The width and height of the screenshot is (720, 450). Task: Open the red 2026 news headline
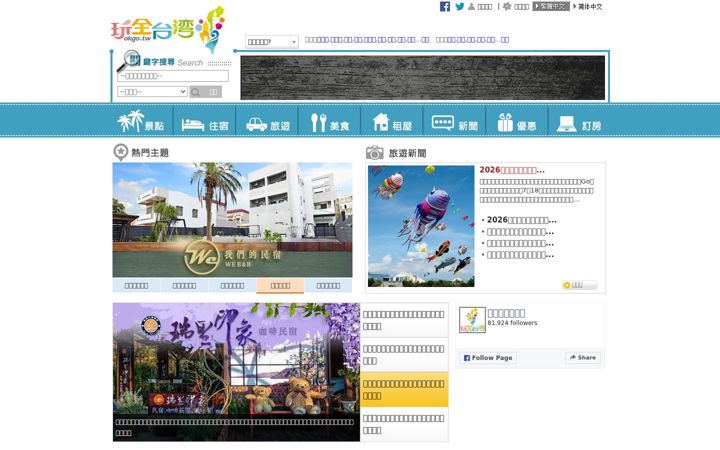512,170
